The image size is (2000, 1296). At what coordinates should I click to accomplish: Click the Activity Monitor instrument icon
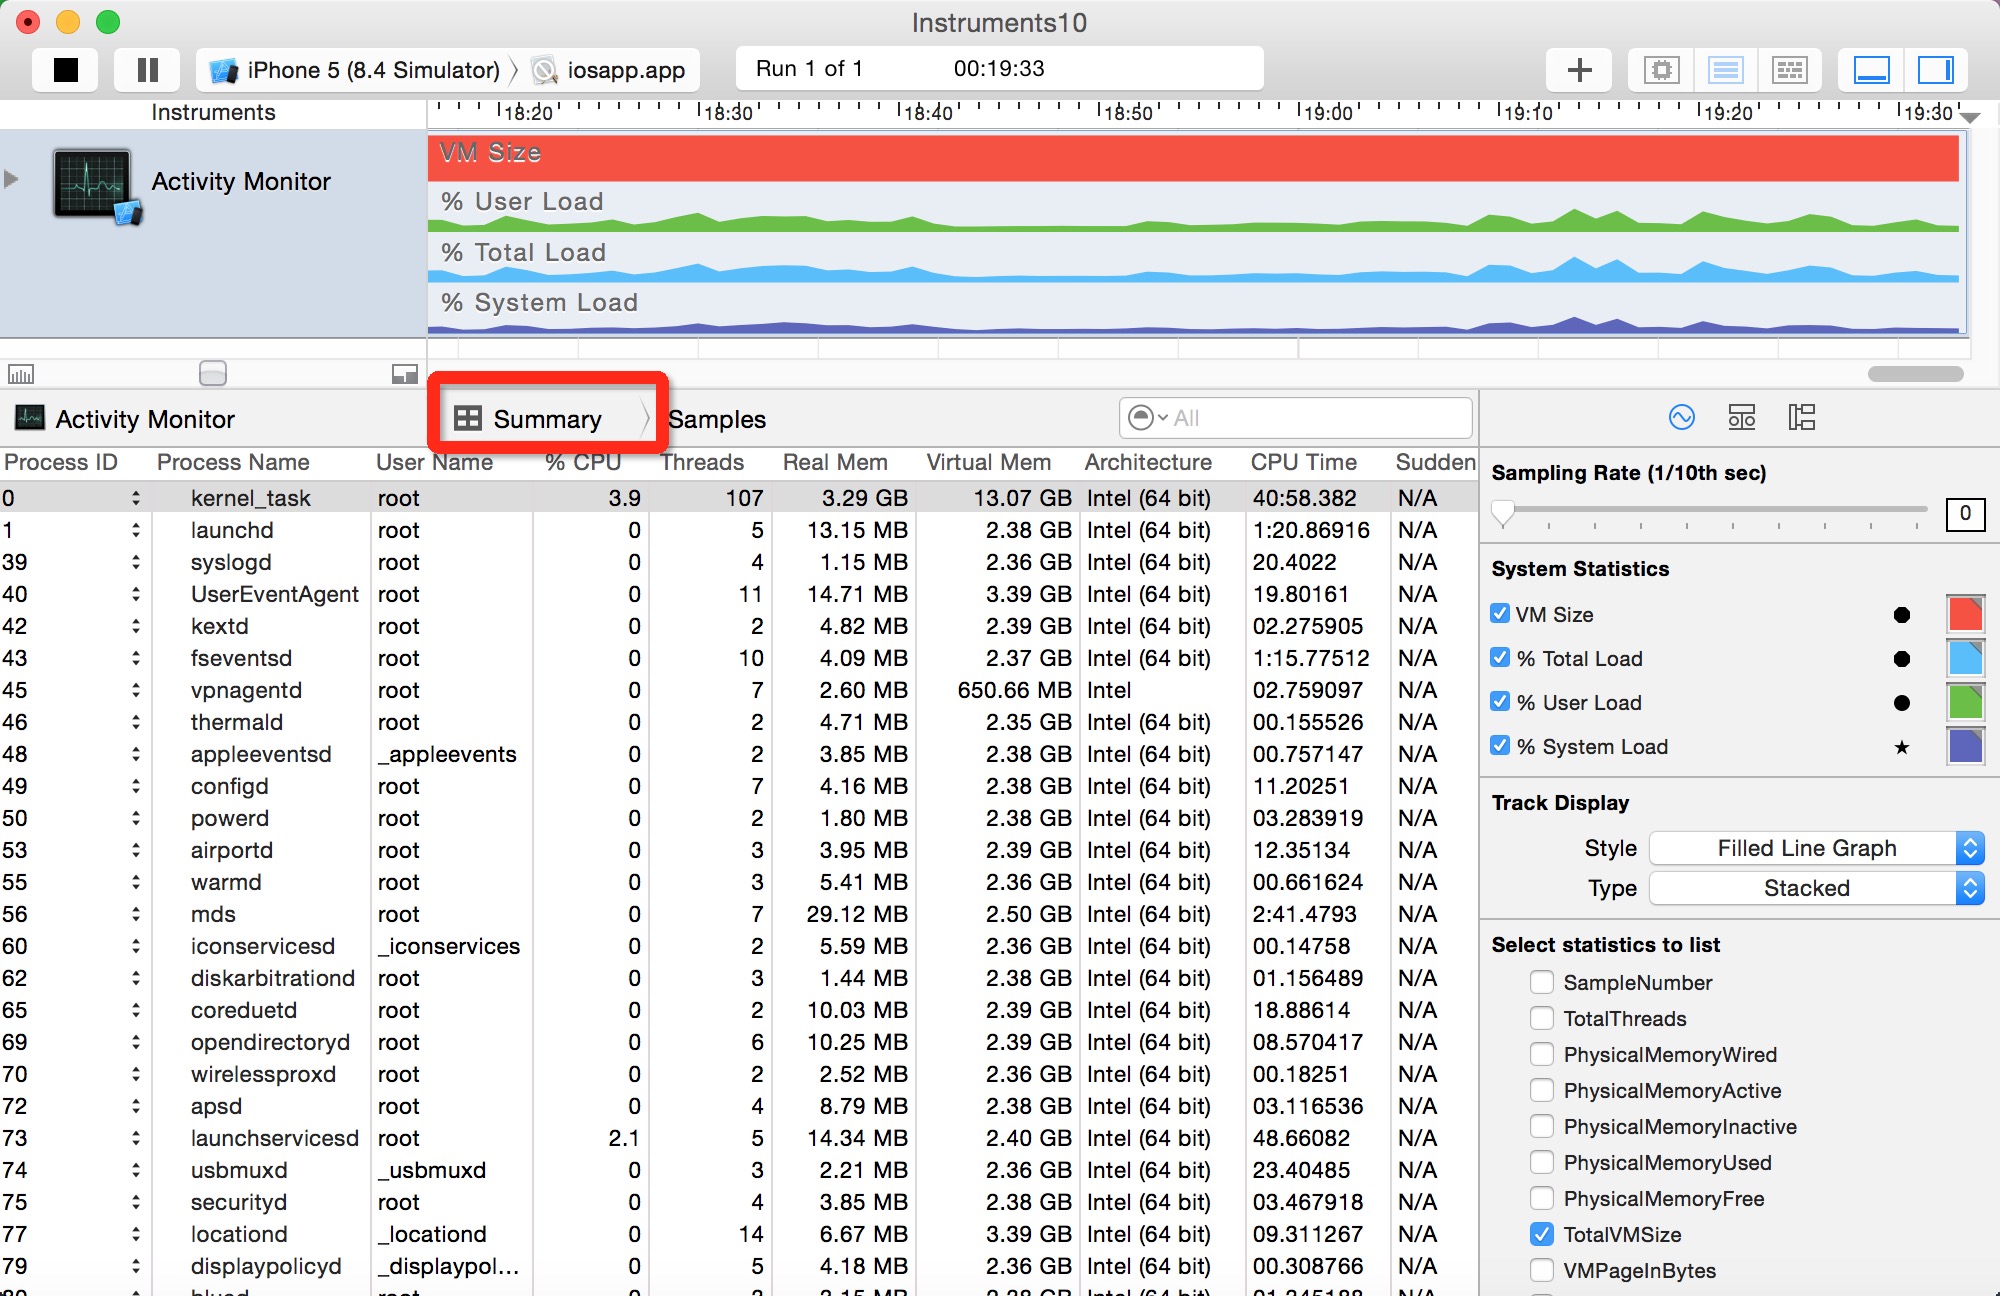pyautogui.click(x=95, y=185)
